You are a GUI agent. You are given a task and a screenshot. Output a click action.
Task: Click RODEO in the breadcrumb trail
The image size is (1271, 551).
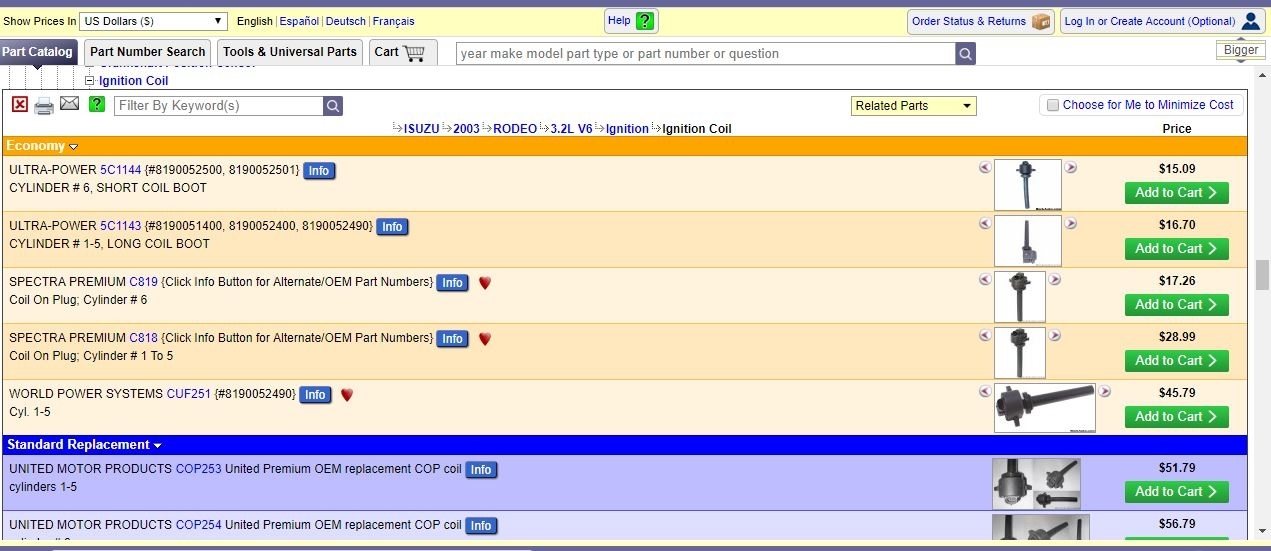click(x=515, y=129)
